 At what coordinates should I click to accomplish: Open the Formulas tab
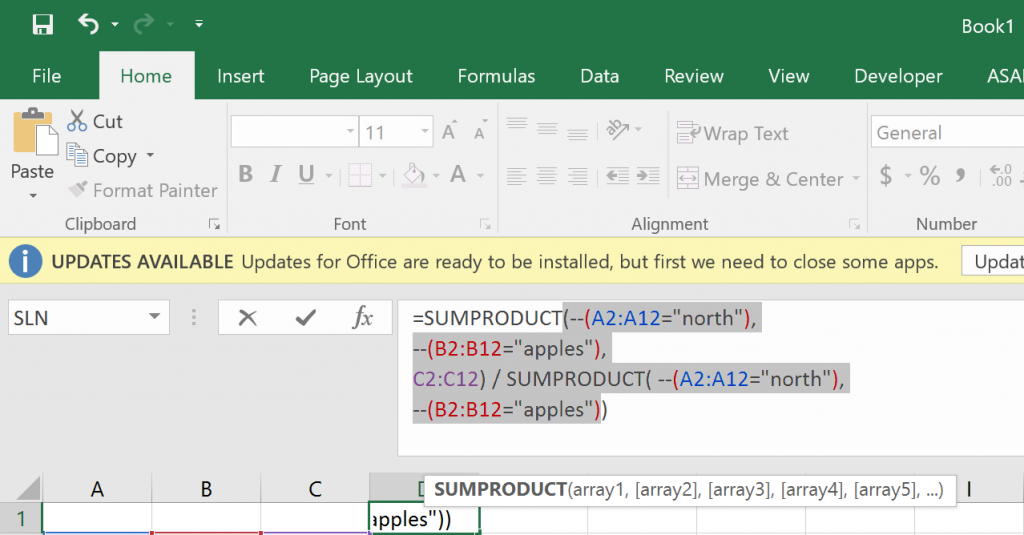click(496, 76)
